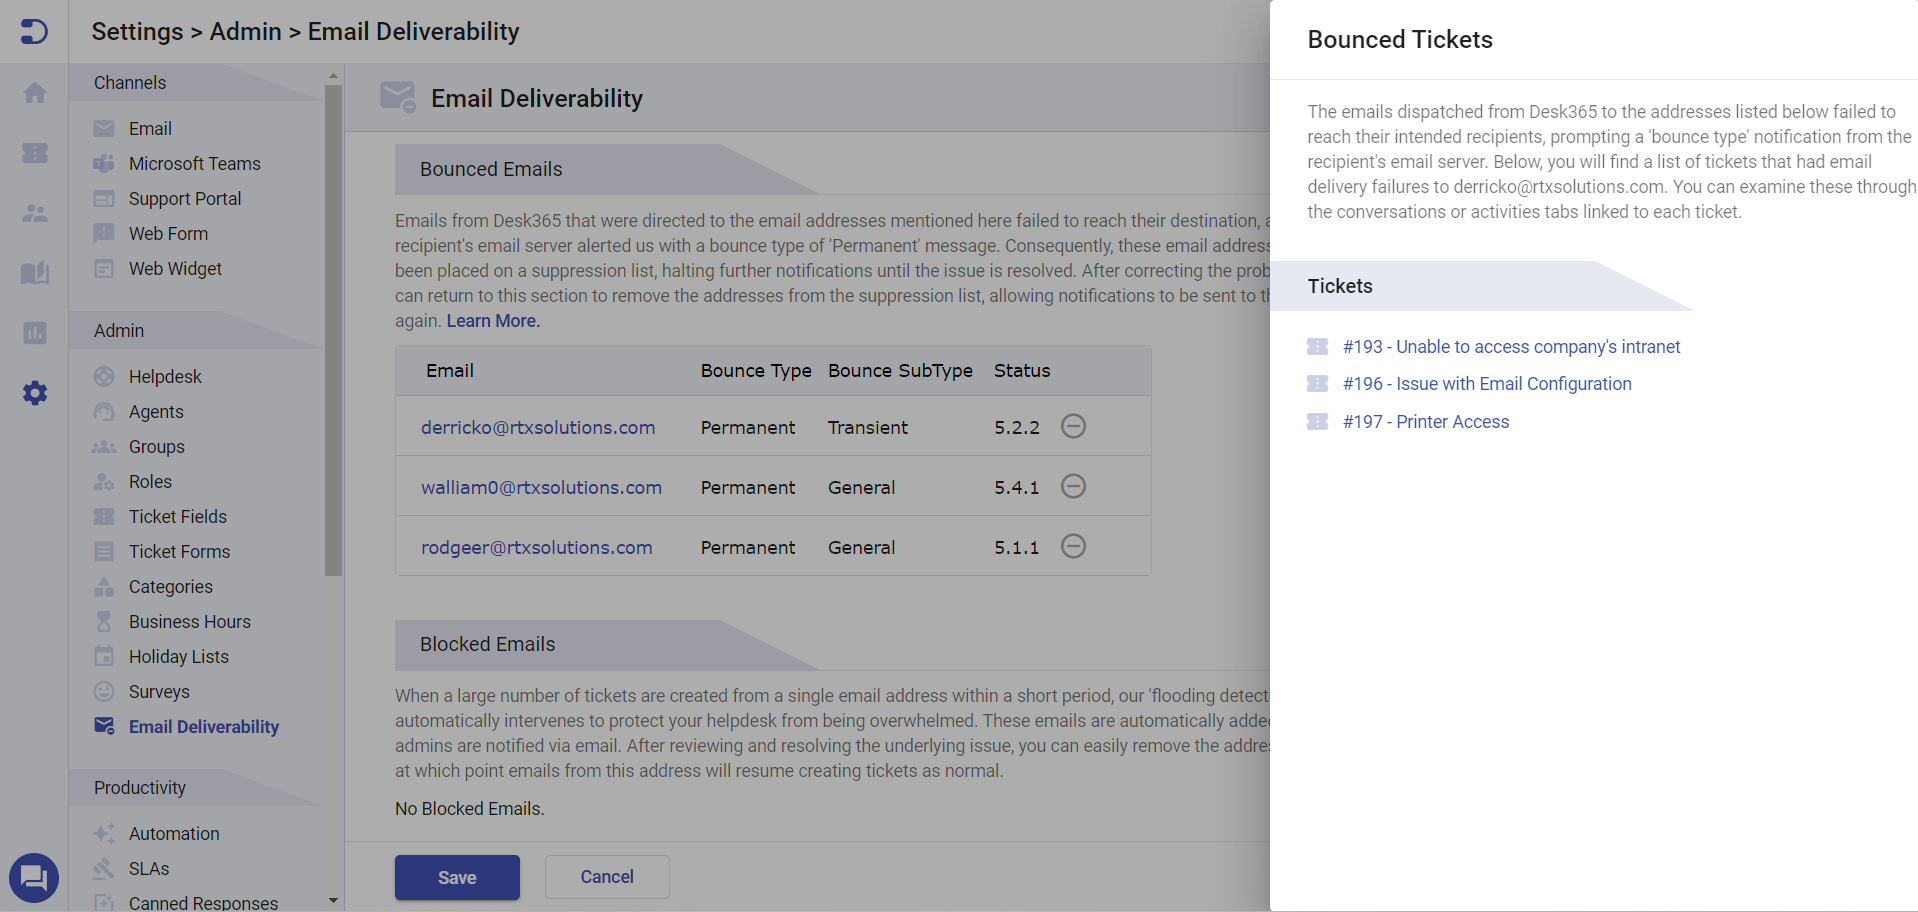Remove rodgeer@rtxsolutions.com from the suppression list
Screen dimensions: 1918x912
1073,546
